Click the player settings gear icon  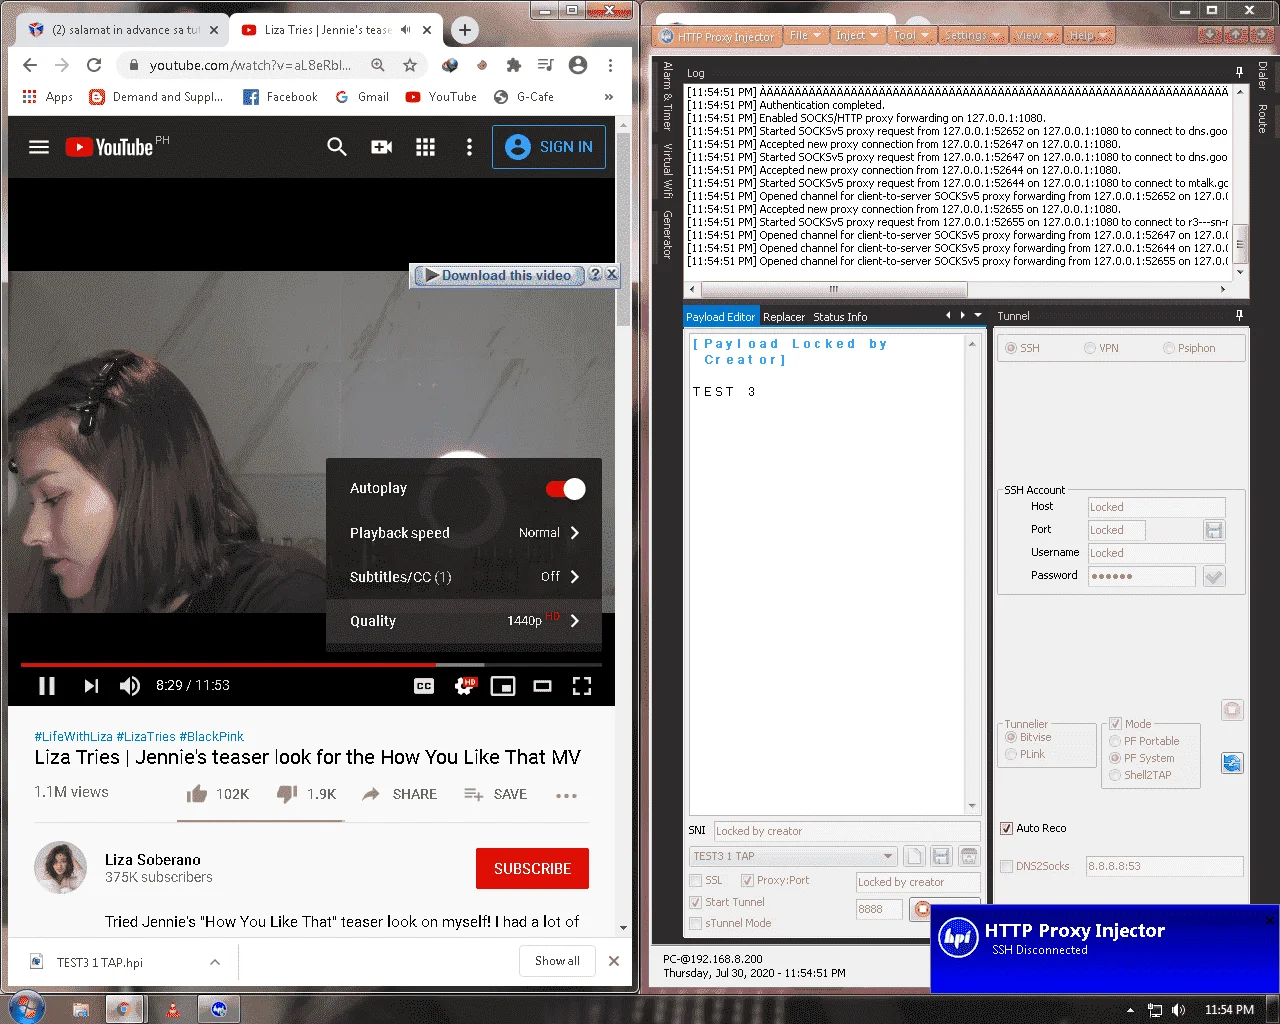(x=464, y=686)
